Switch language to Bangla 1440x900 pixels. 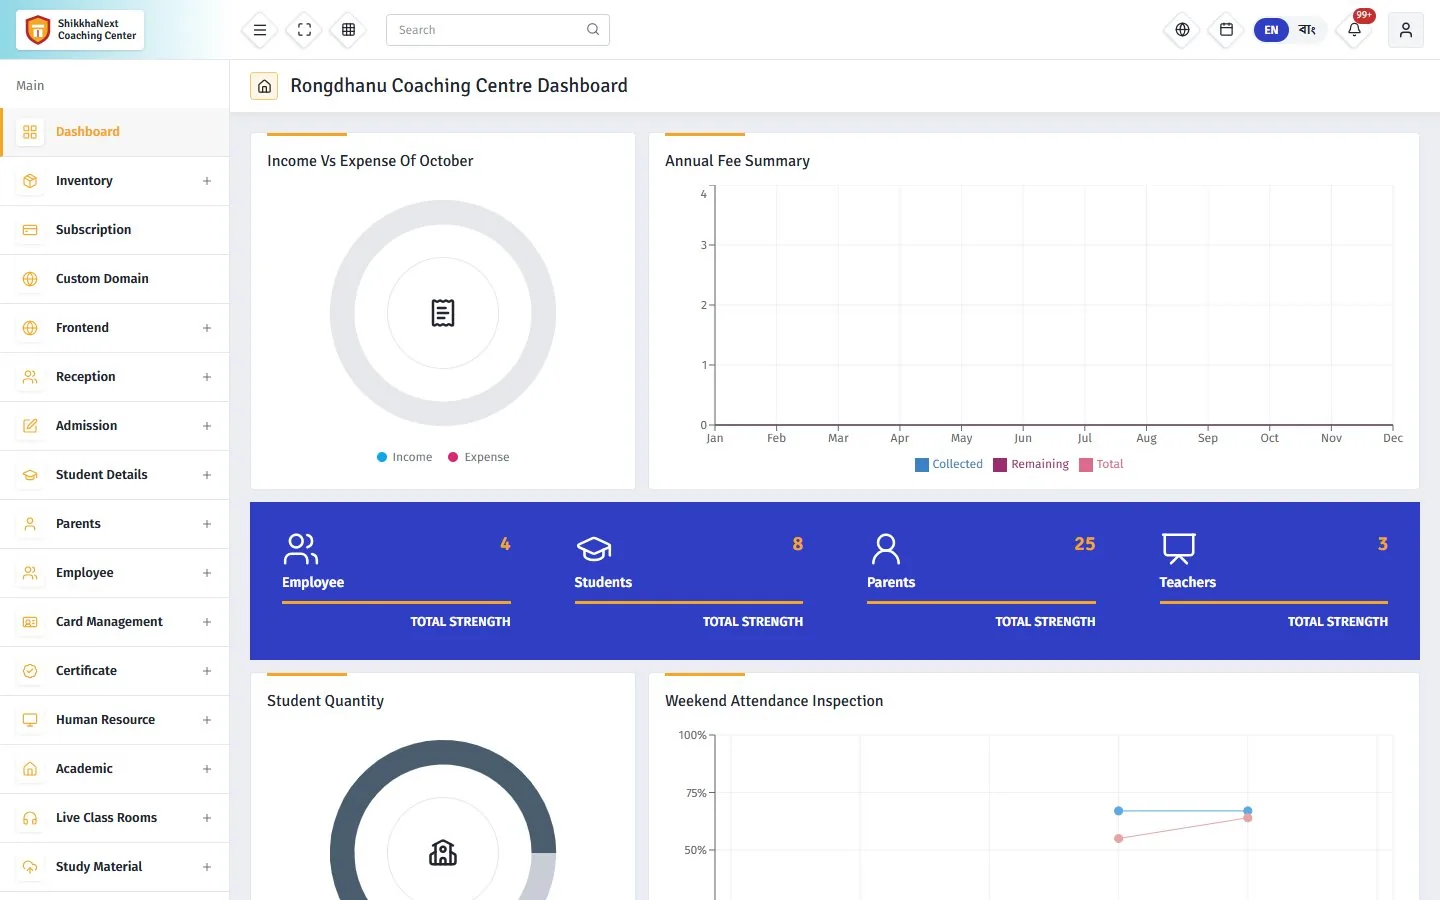click(x=1307, y=30)
